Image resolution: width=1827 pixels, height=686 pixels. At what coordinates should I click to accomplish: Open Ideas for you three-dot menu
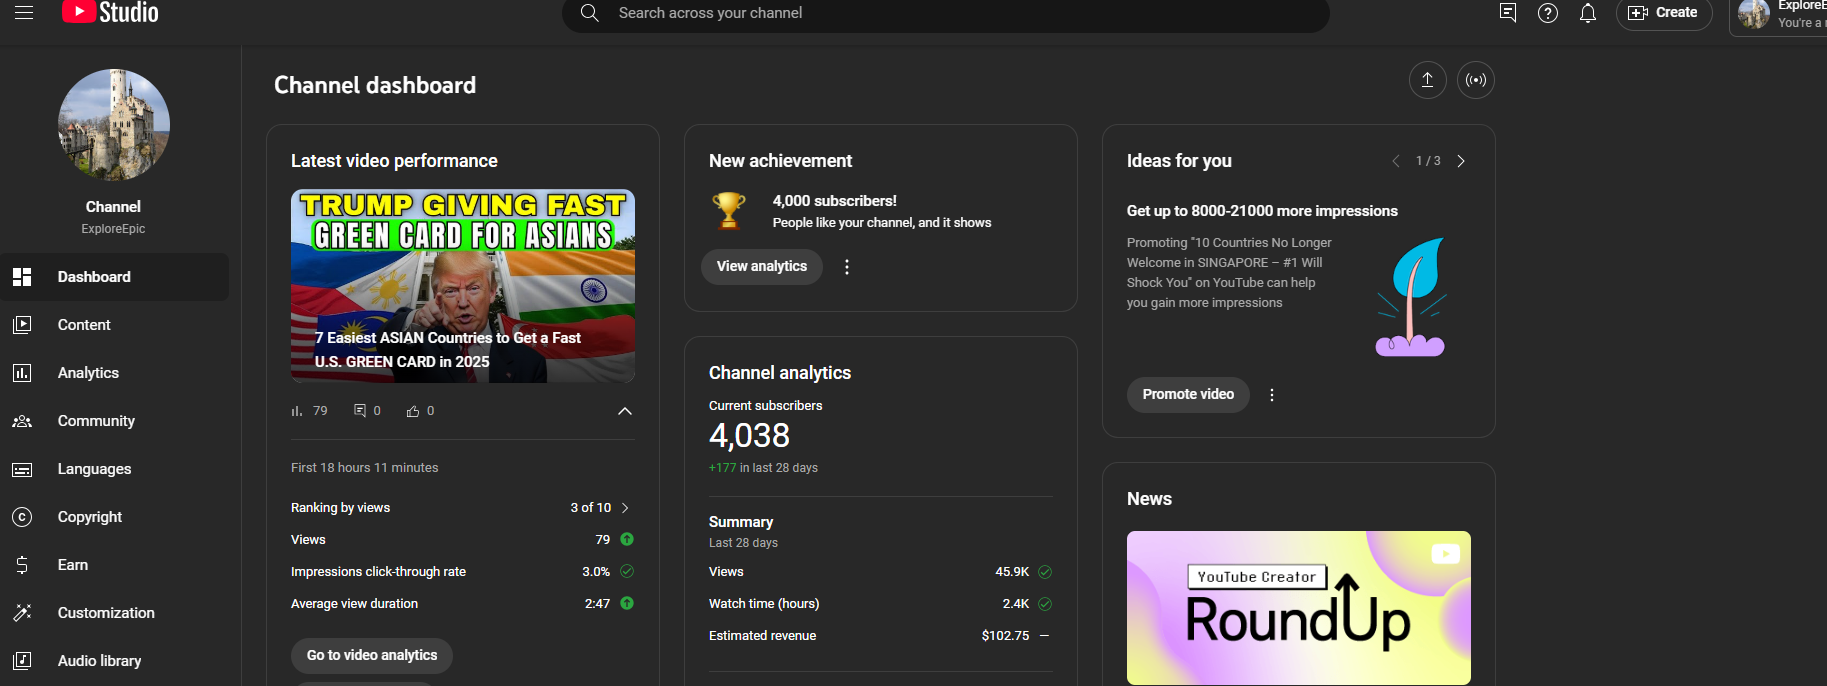[x=1272, y=395]
